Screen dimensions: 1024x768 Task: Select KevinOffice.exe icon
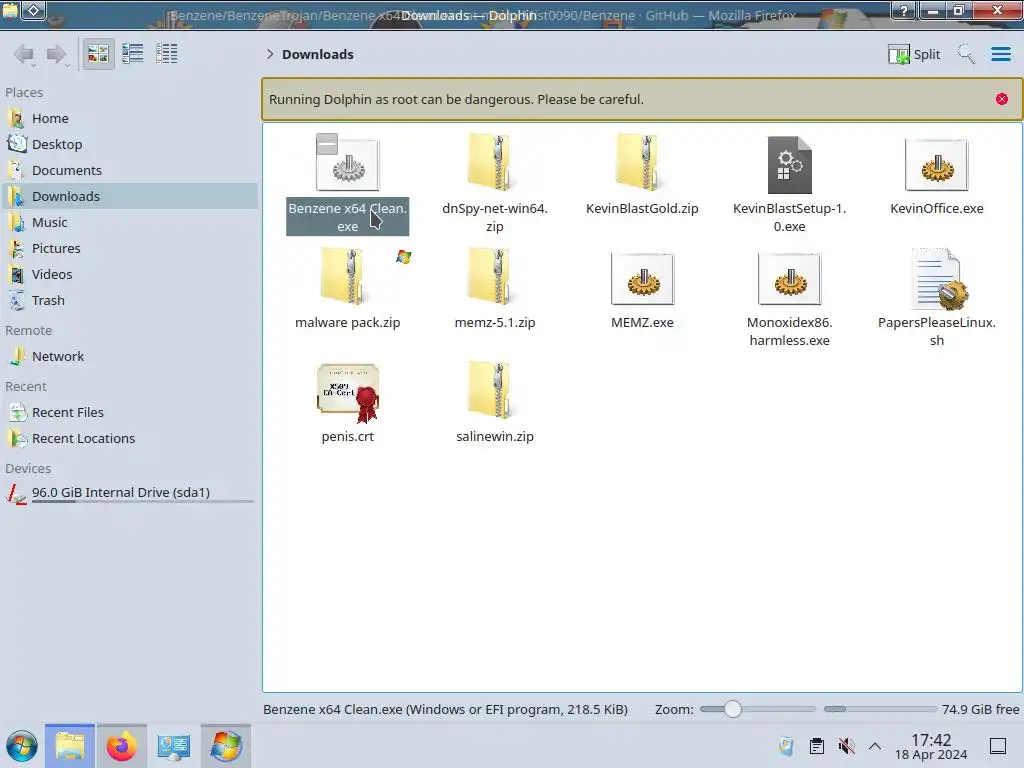(936, 165)
